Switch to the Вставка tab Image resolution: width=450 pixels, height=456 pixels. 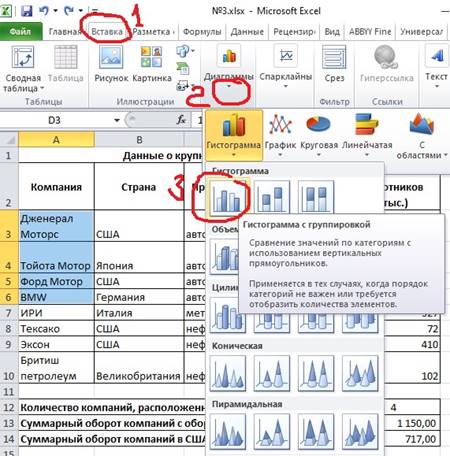point(107,32)
